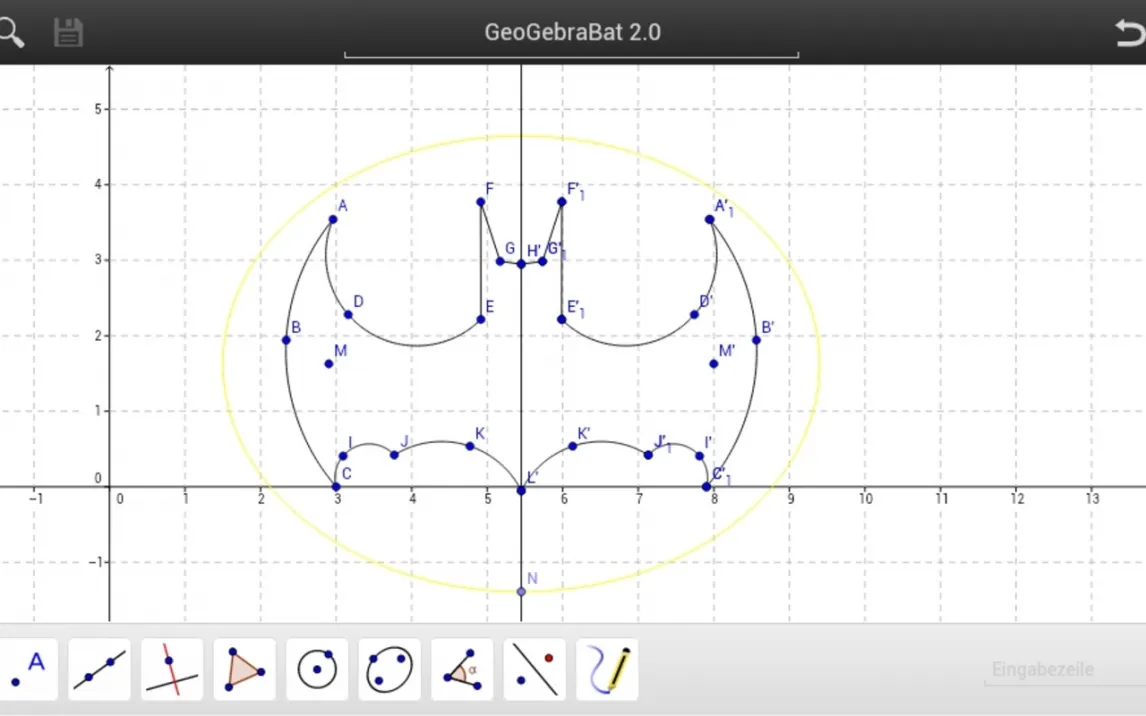Pick the Reflect about line tool

click(534, 669)
